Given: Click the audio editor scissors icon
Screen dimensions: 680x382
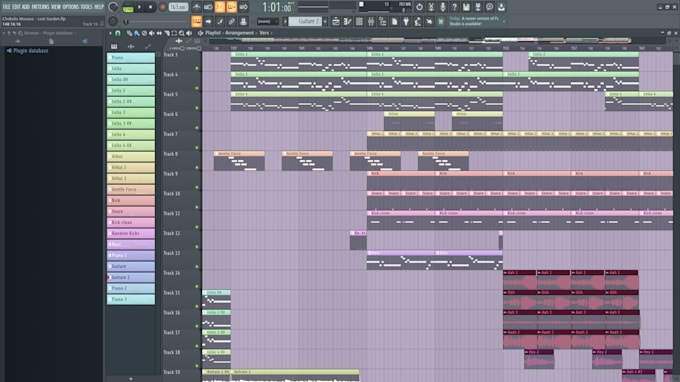Looking at the screenshot, I should pyautogui.click(x=431, y=7).
